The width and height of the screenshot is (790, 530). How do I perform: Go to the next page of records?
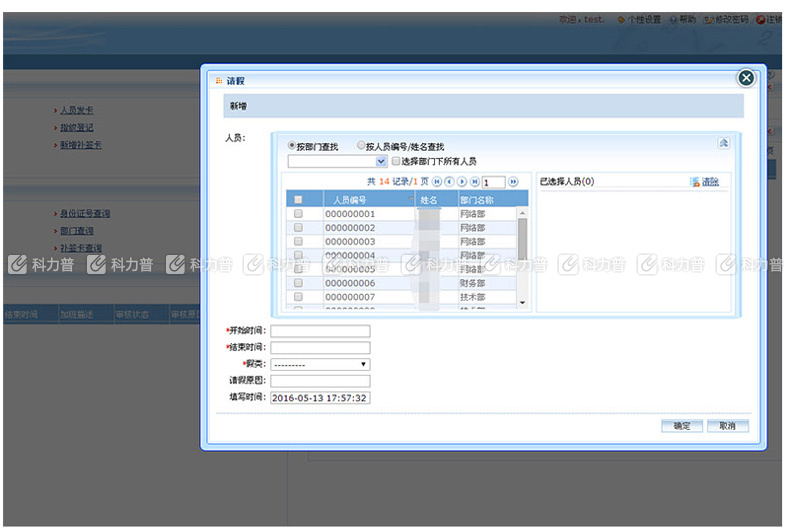pyautogui.click(x=462, y=181)
